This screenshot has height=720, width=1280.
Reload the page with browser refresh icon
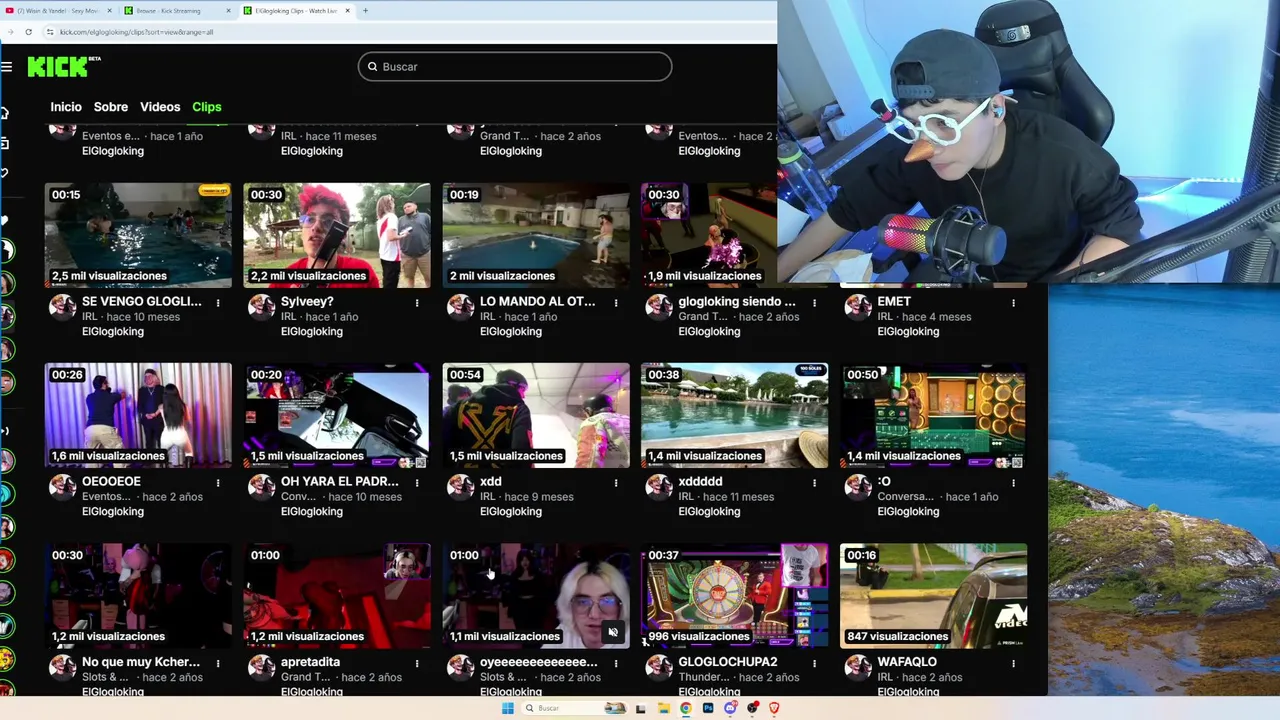tap(29, 32)
